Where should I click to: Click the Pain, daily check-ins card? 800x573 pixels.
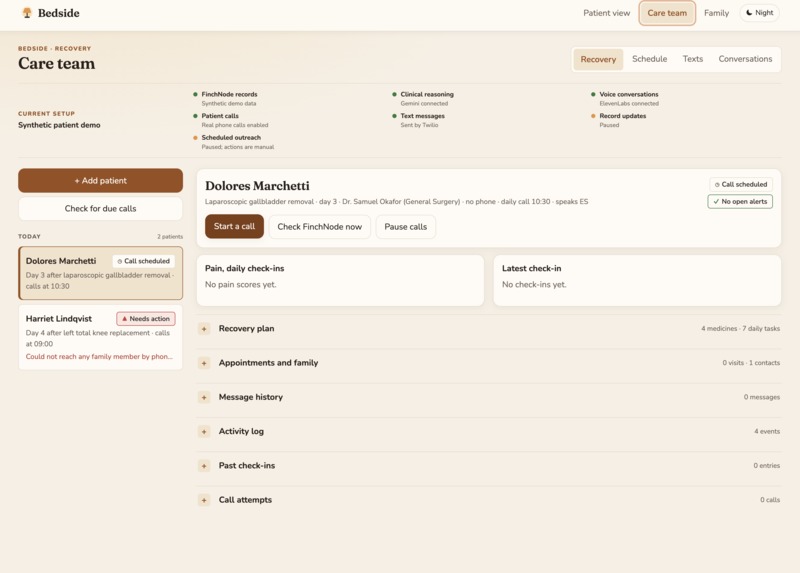(x=340, y=281)
